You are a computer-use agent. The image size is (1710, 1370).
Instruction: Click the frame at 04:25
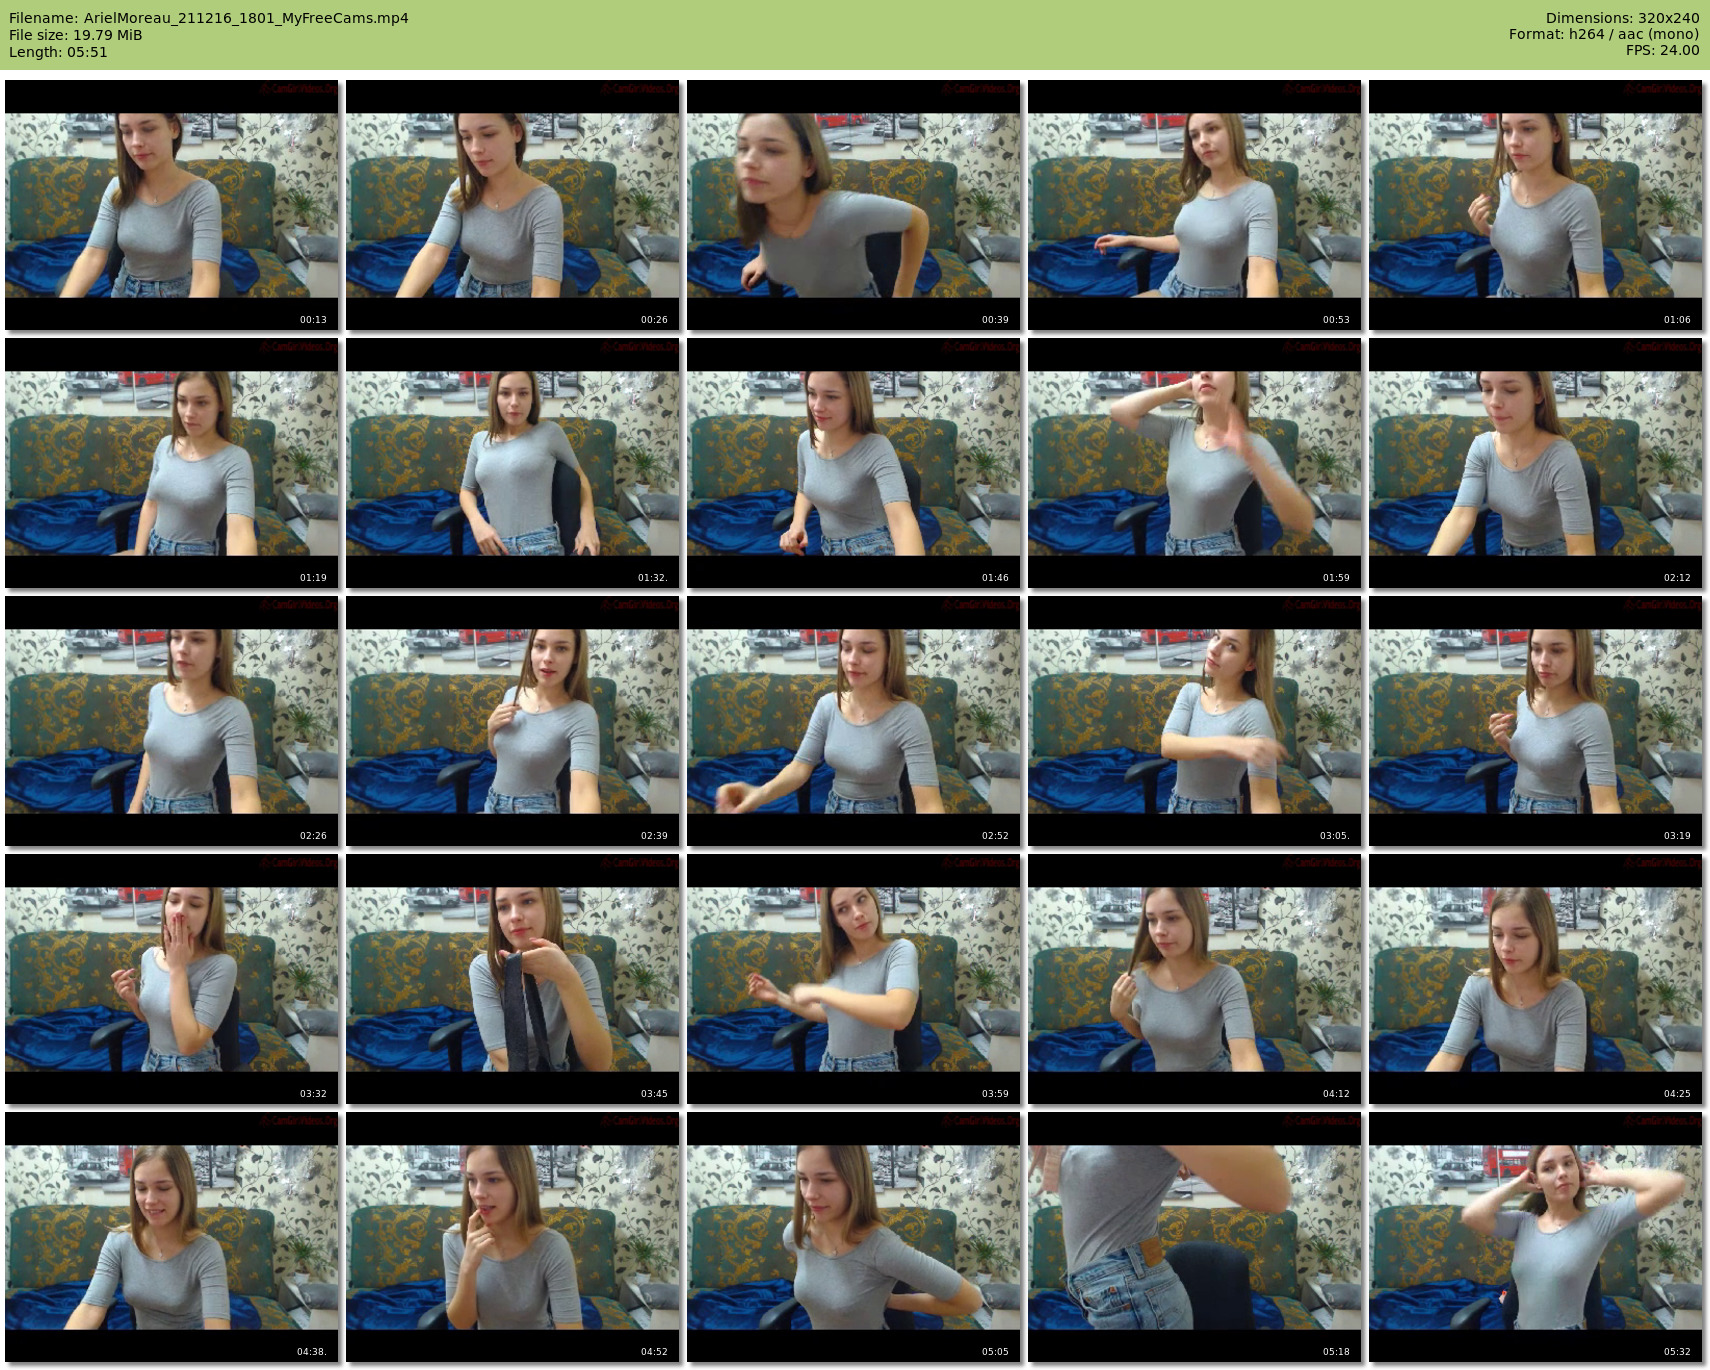tap(1535, 979)
